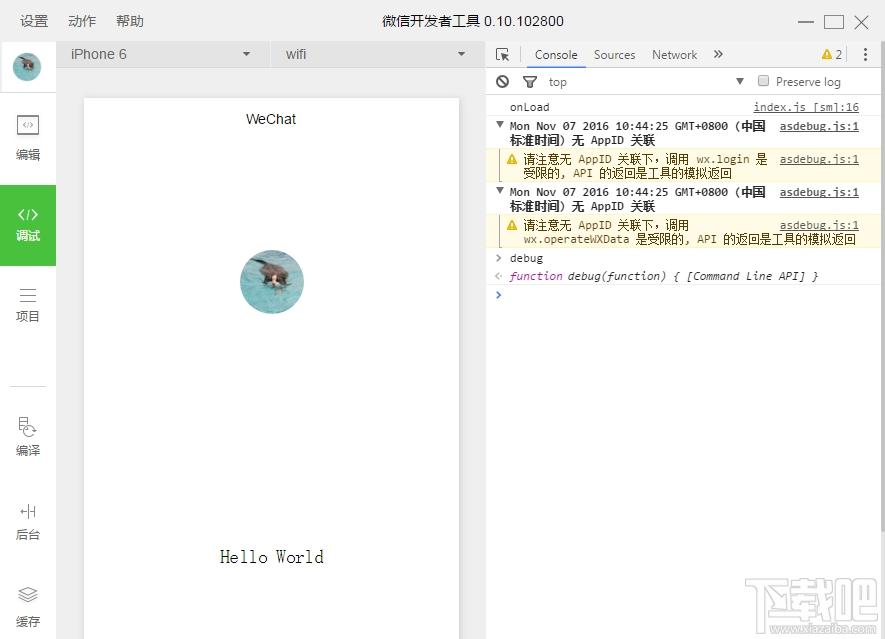The width and height of the screenshot is (885, 639).
Task: Collapse the first timestamp log group
Action: (500, 125)
